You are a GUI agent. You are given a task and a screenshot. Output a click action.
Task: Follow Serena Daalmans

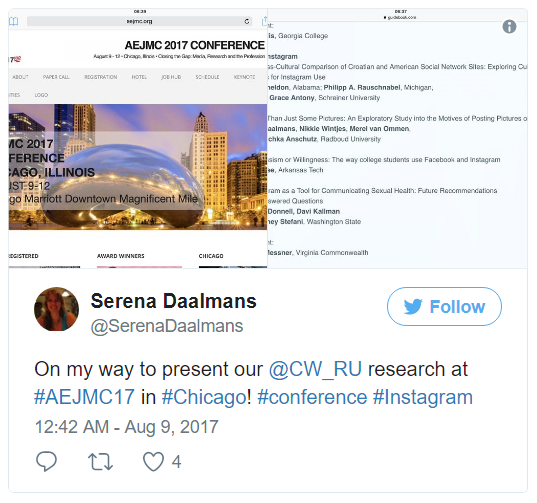444,306
